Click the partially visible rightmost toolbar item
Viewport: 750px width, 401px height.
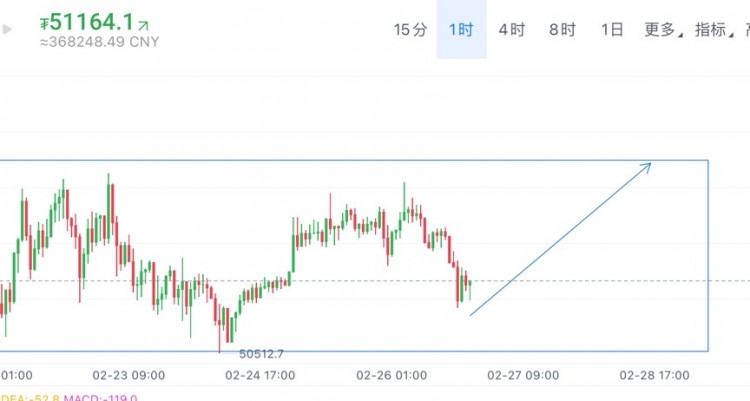747,30
